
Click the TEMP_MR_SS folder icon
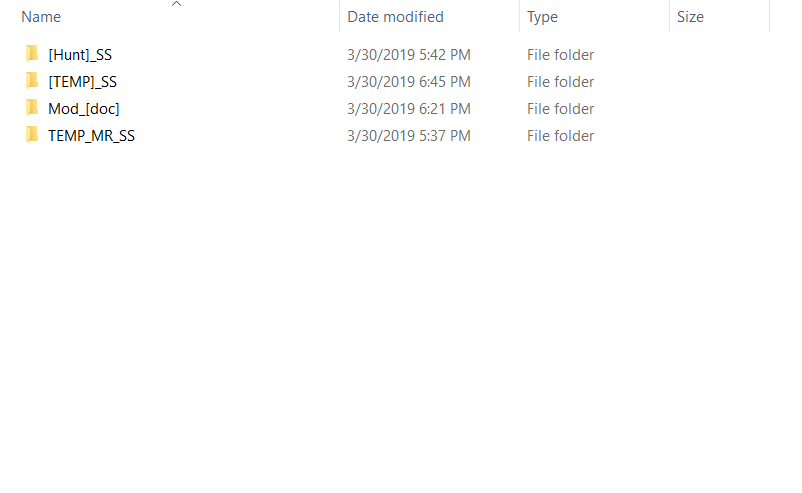click(32, 135)
